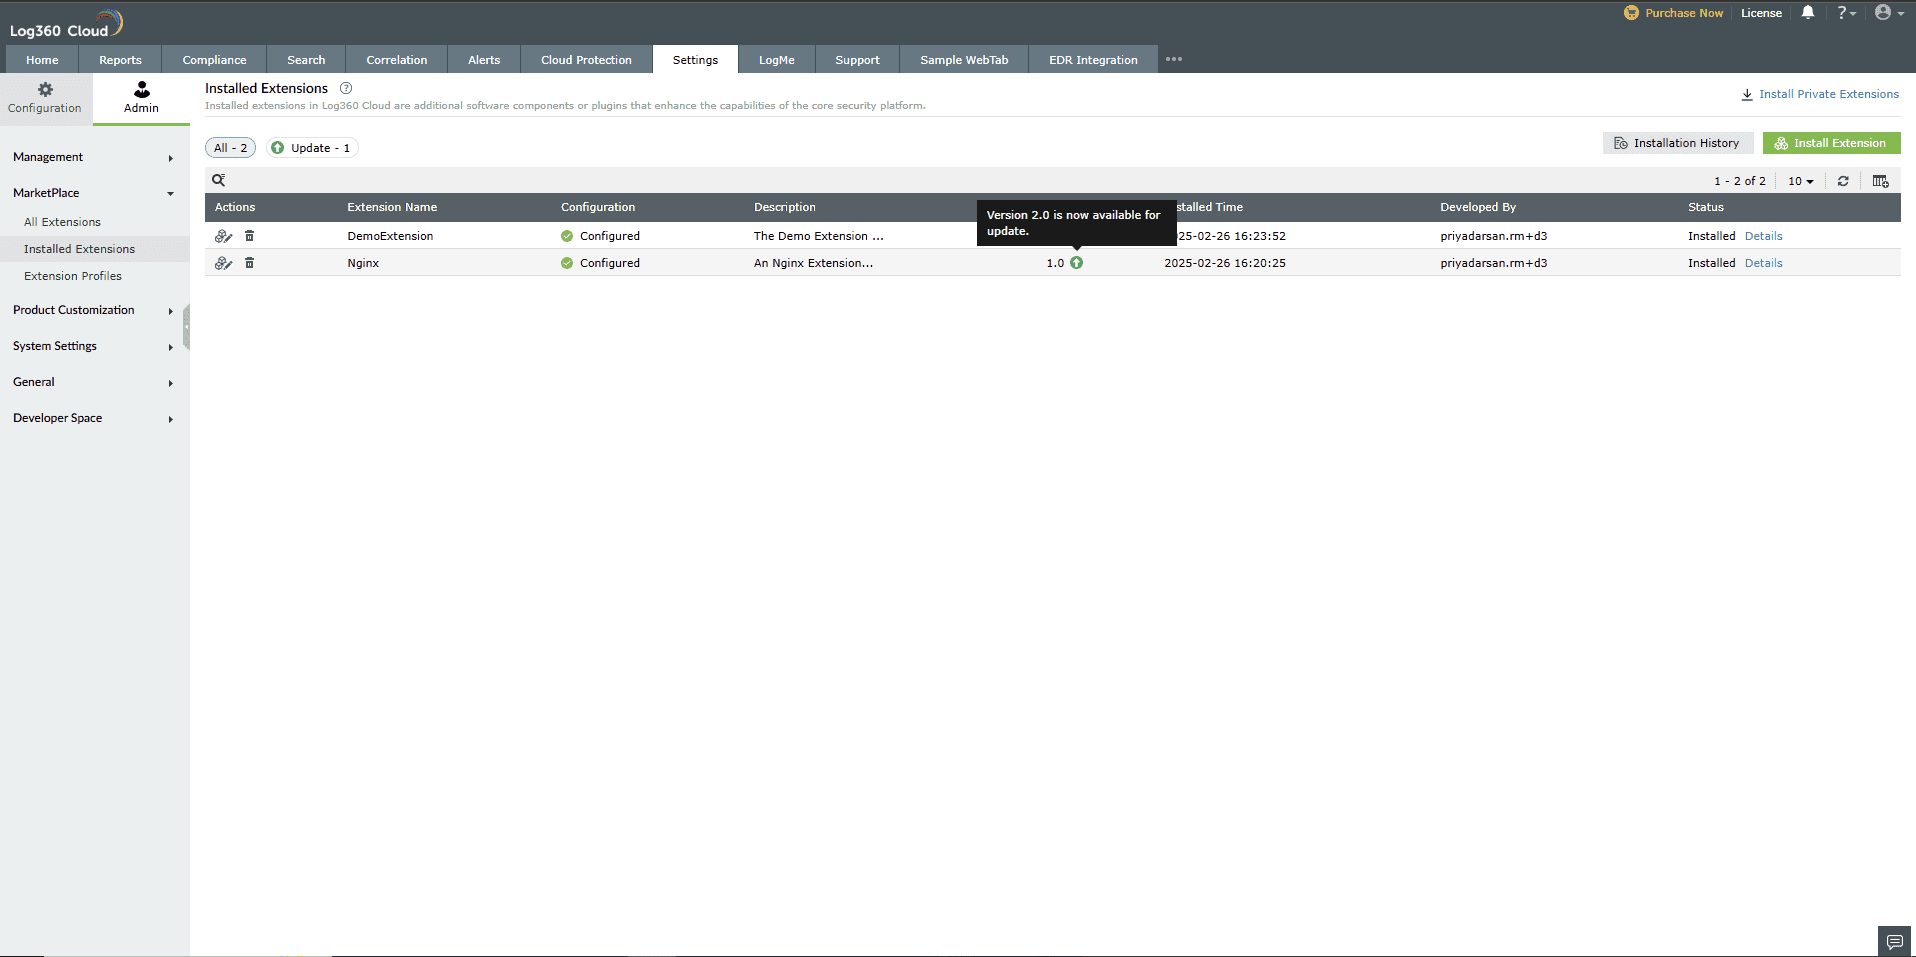Go to the Support tab
The image size is (1916, 957).
pos(857,60)
